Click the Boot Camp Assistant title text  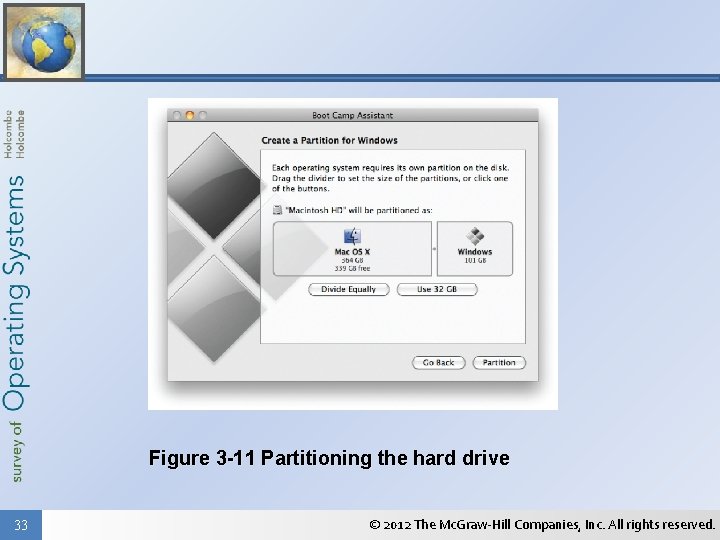tap(352, 115)
